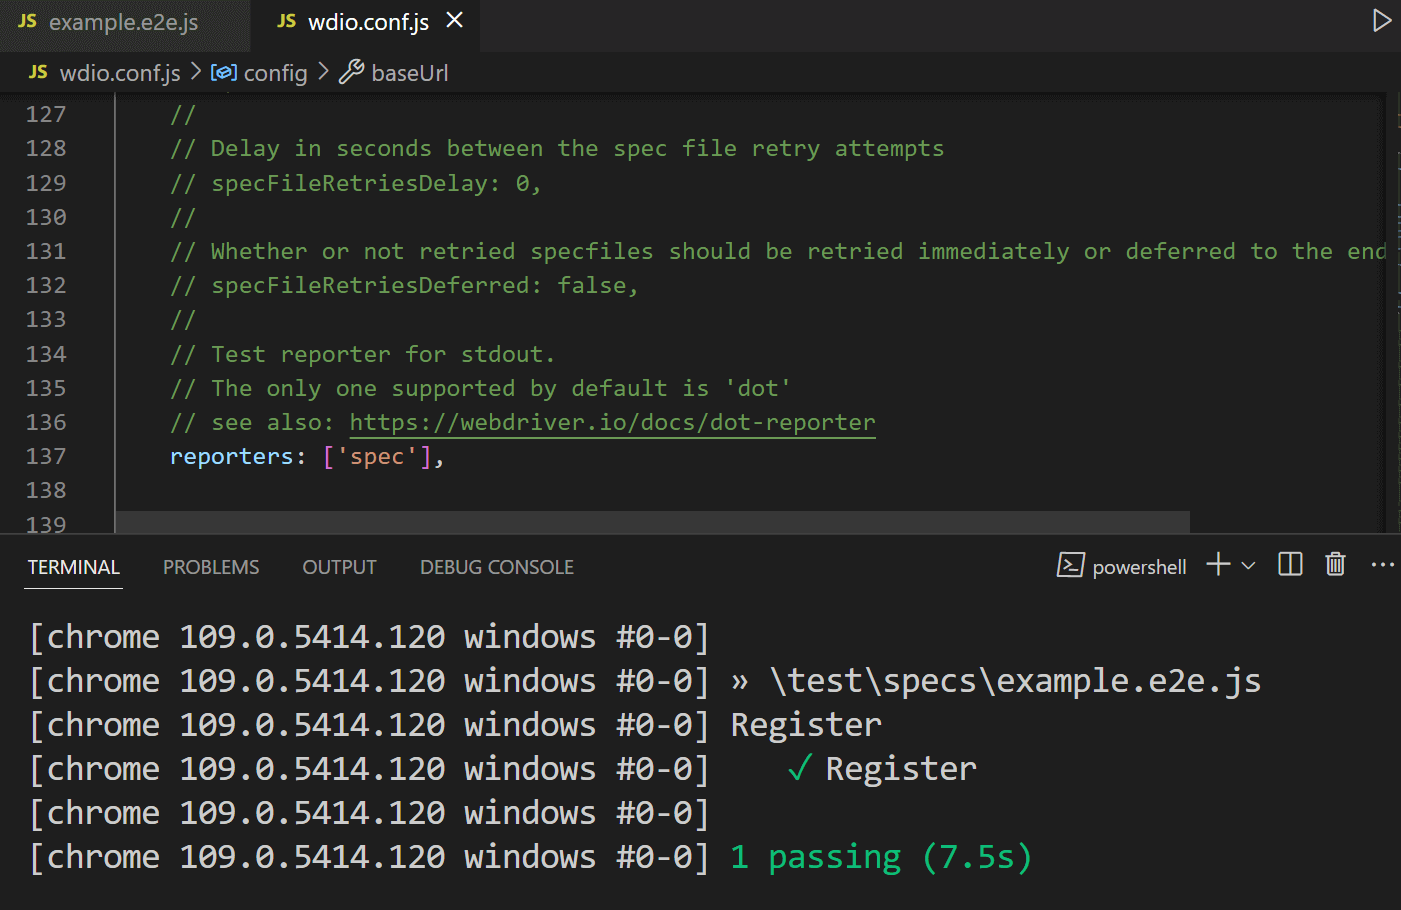Select the TERMINAL panel tab
Viewport: 1401px width, 910px height.
pyautogui.click(x=74, y=567)
